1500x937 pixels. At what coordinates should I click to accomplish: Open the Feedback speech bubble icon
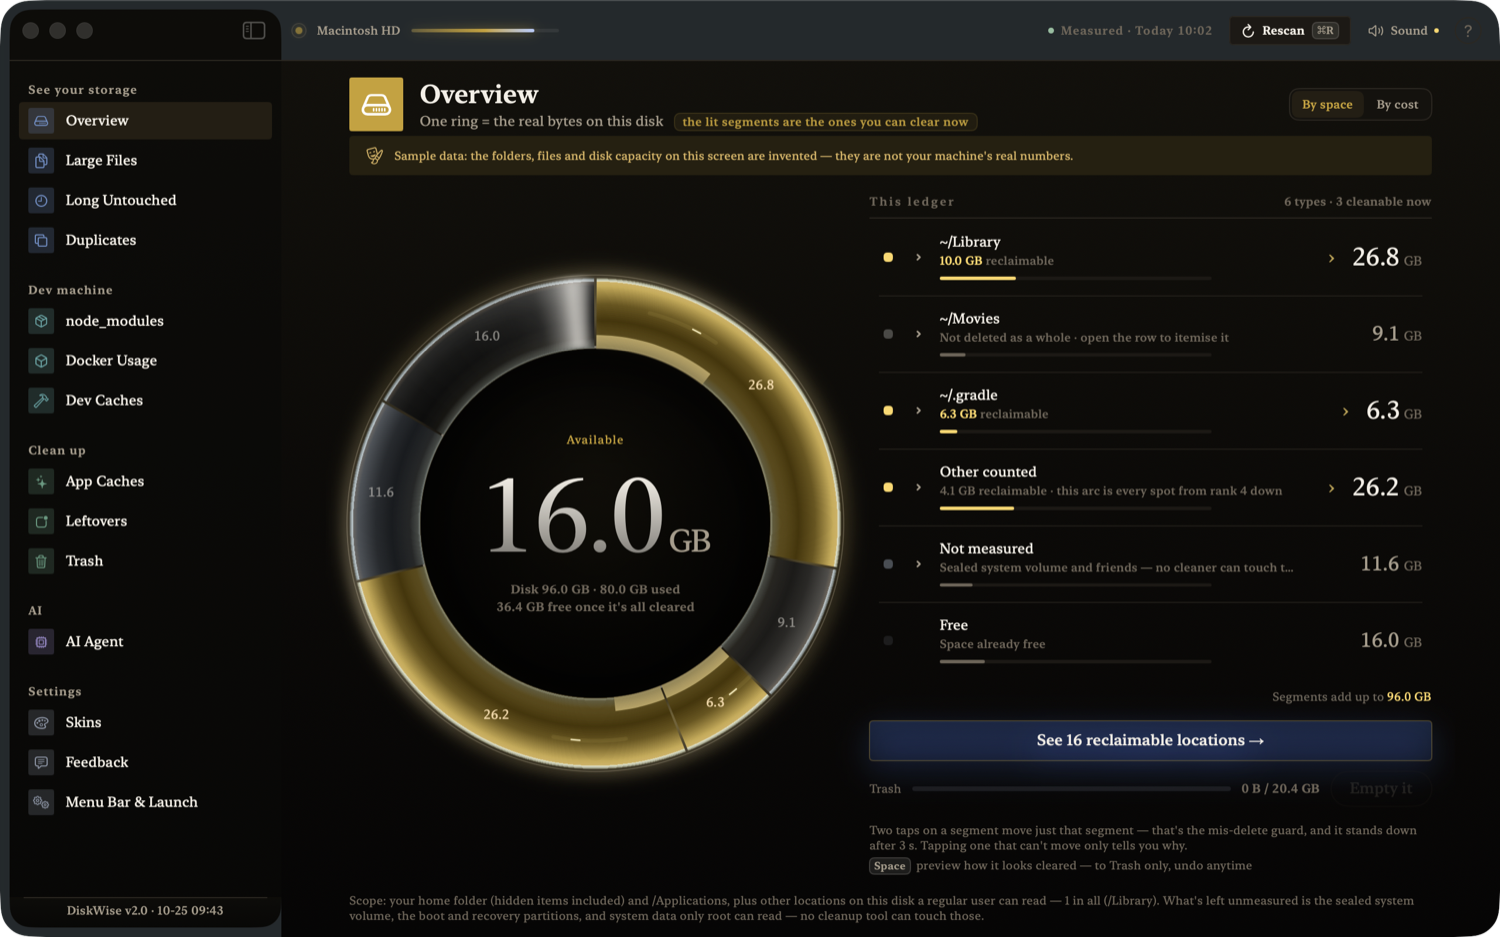pyautogui.click(x=41, y=763)
